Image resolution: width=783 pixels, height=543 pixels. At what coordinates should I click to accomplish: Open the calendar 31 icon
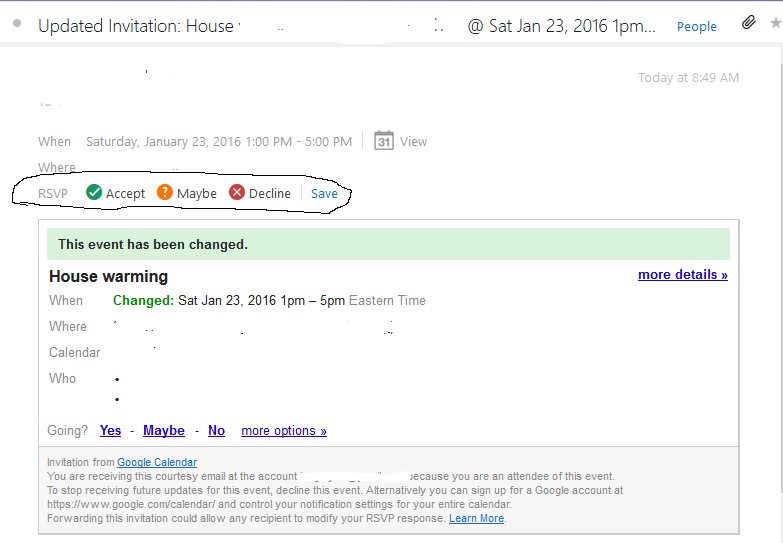[x=384, y=141]
